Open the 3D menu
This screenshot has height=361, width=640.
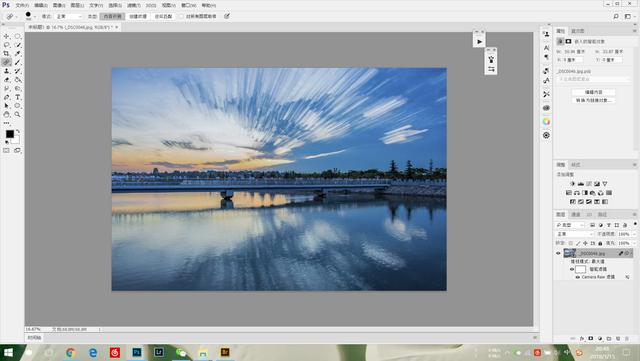click(151, 5)
